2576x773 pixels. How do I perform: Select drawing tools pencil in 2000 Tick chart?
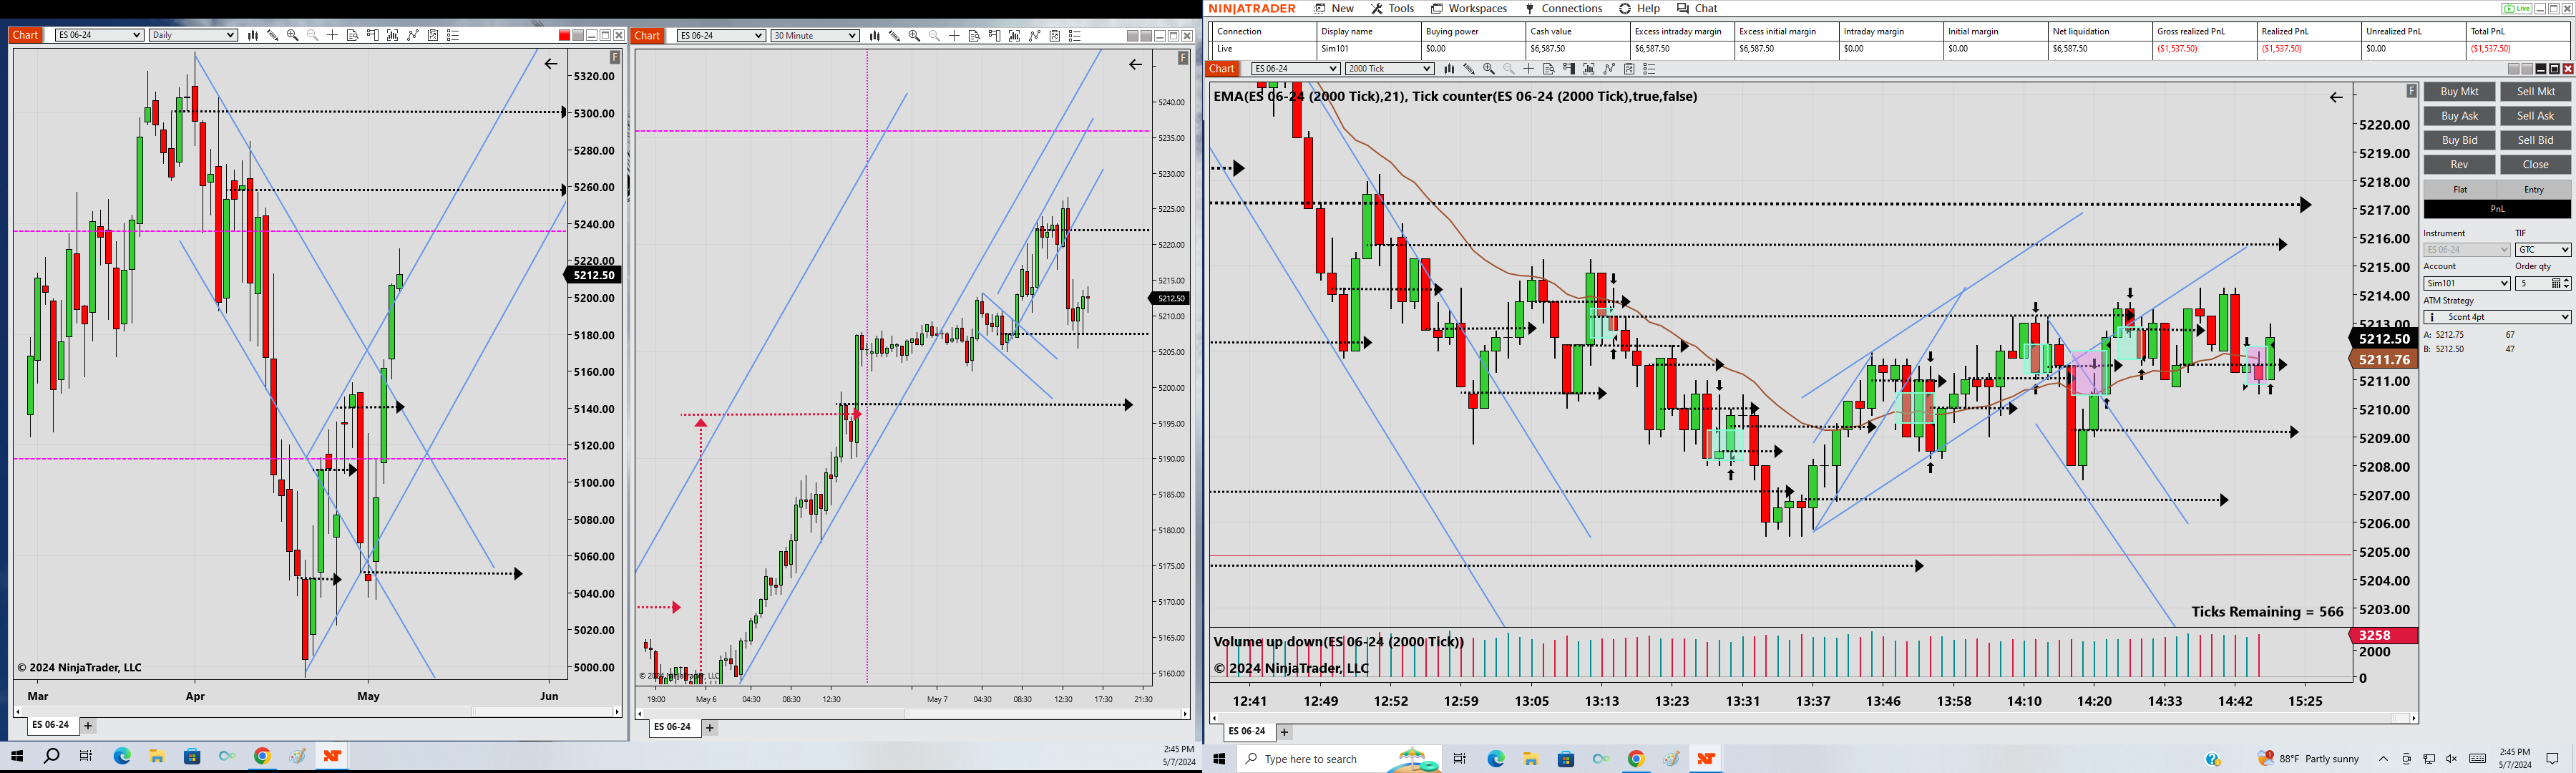[1469, 69]
